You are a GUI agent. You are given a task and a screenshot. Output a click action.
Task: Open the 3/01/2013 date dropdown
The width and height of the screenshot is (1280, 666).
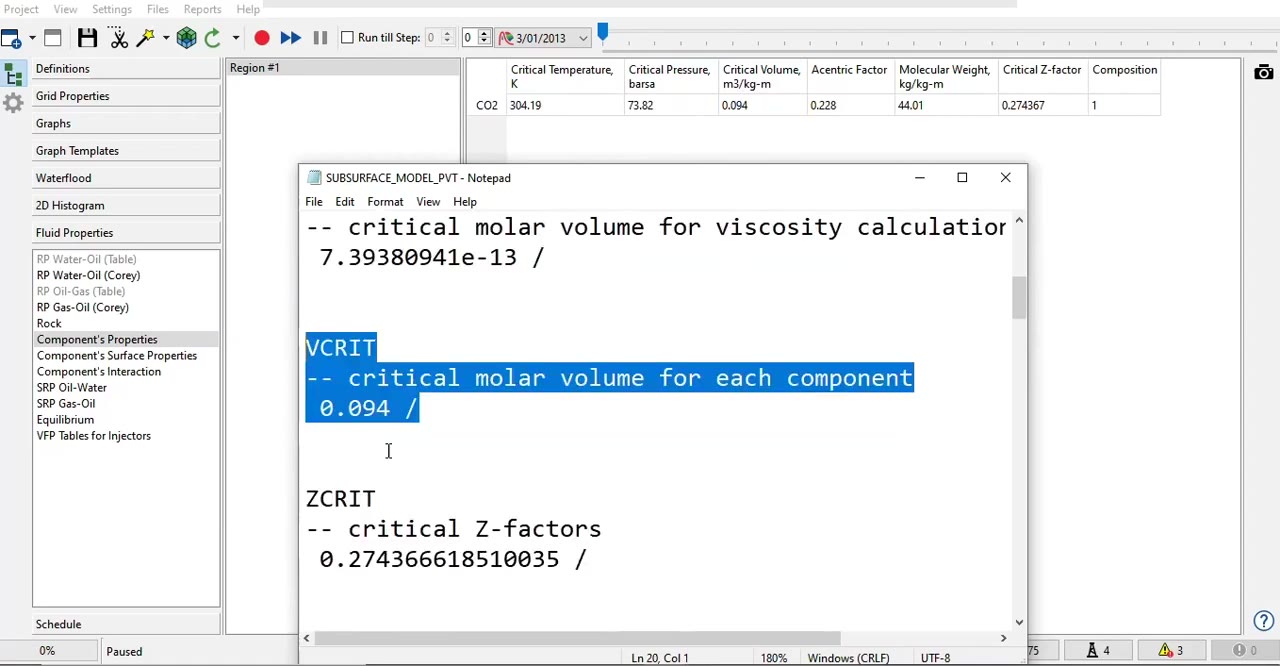(x=583, y=37)
